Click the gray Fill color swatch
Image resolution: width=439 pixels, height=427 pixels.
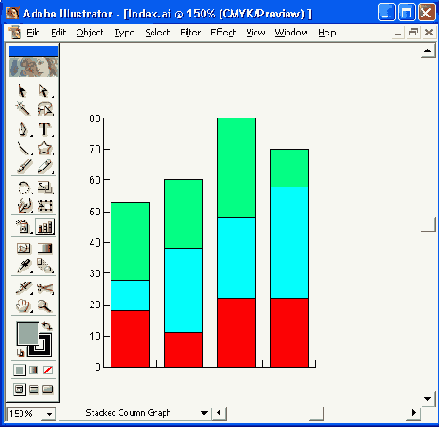pos(28,333)
